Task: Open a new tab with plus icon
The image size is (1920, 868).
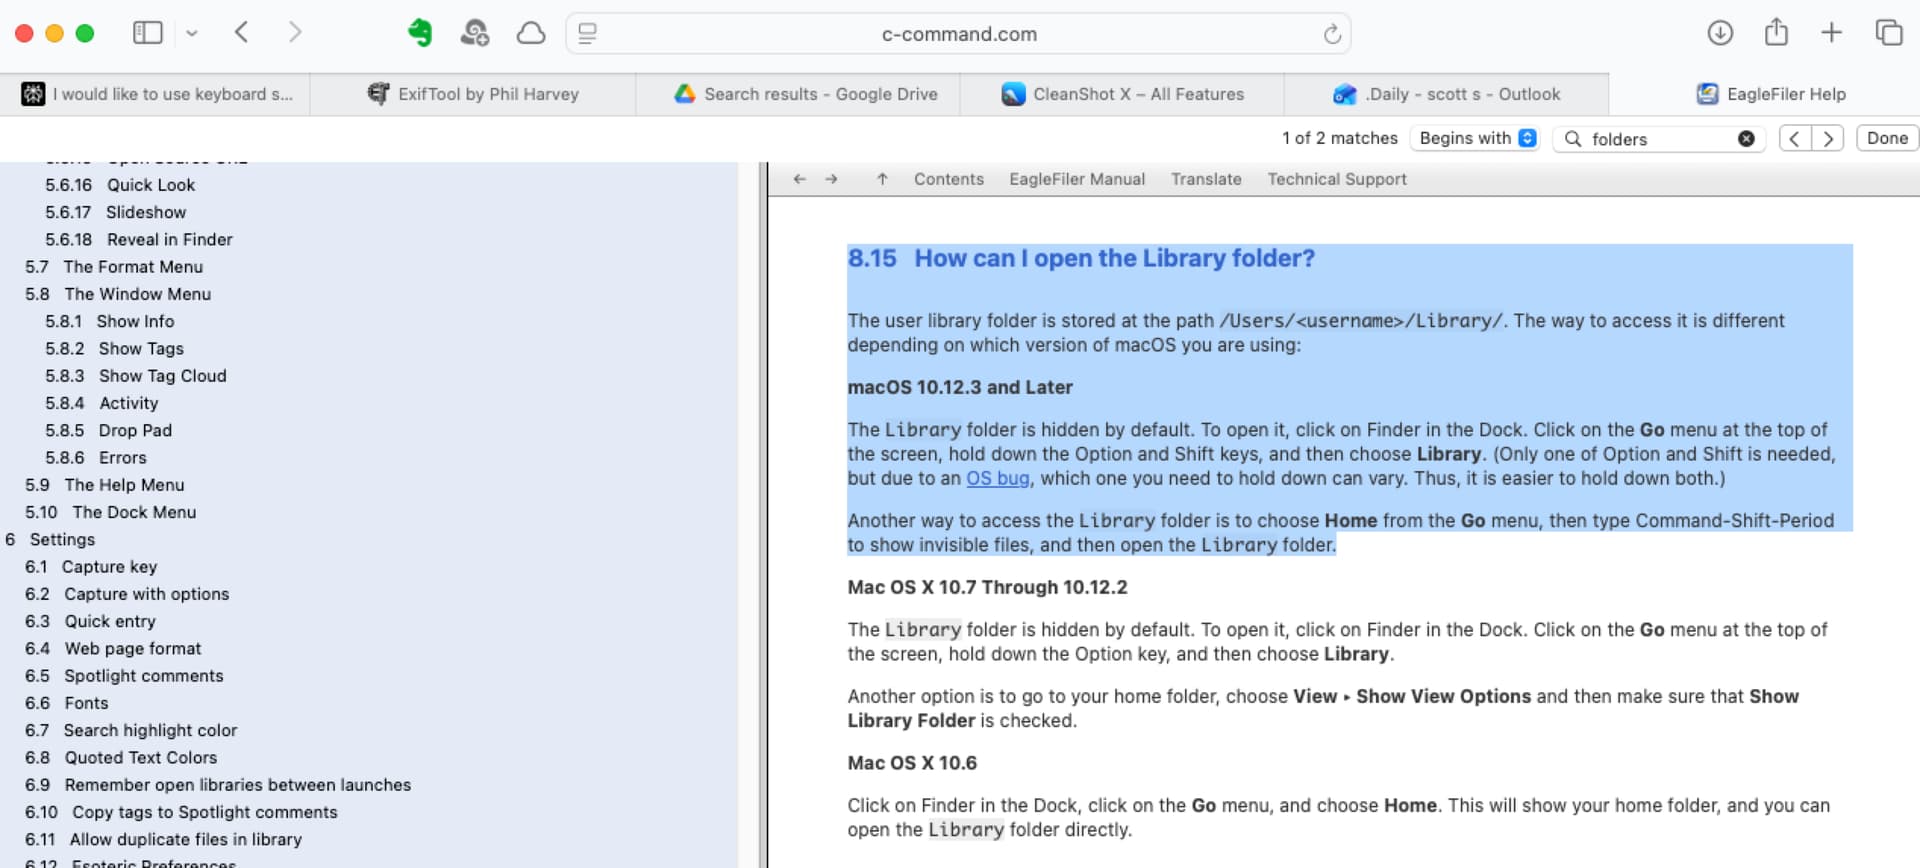Action: pyautogui.click(x=1831, y=33)
